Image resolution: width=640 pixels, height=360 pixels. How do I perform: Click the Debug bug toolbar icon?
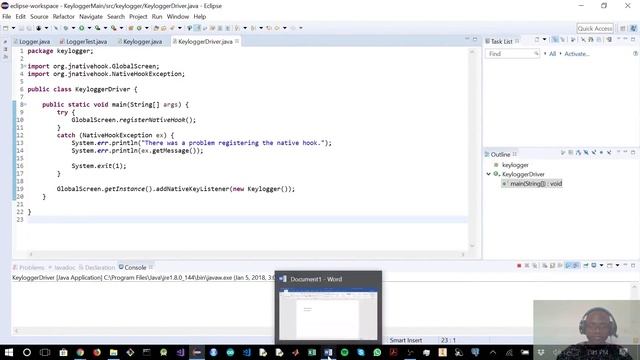[65, 28]
